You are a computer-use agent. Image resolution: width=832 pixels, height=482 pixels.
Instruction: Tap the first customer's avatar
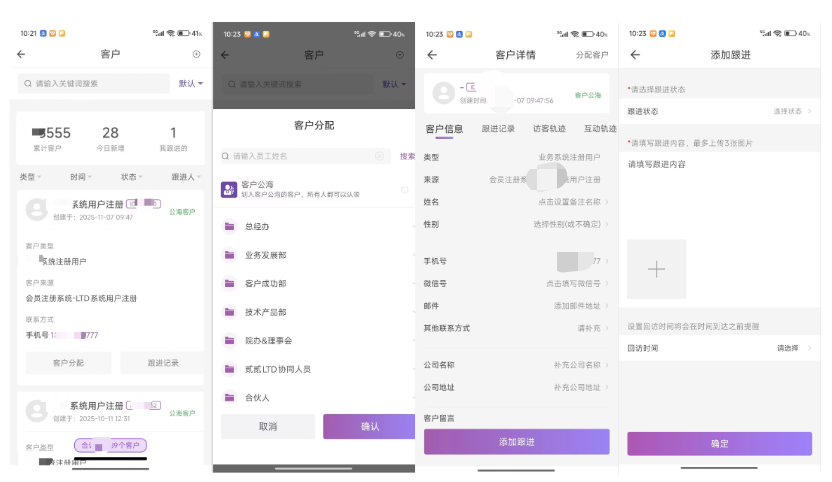[37, 210]
